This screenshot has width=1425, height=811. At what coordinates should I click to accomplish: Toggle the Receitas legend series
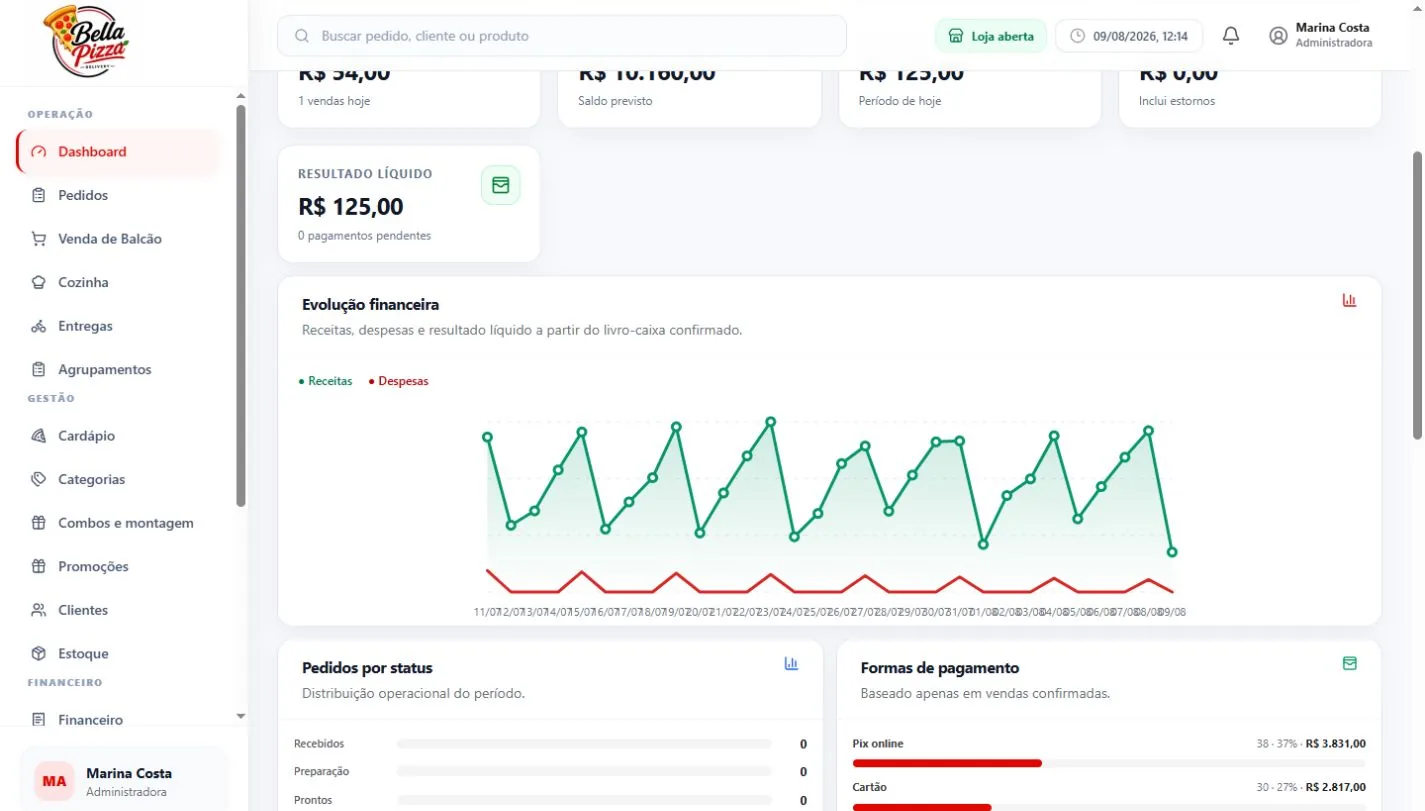pos(325,381)
